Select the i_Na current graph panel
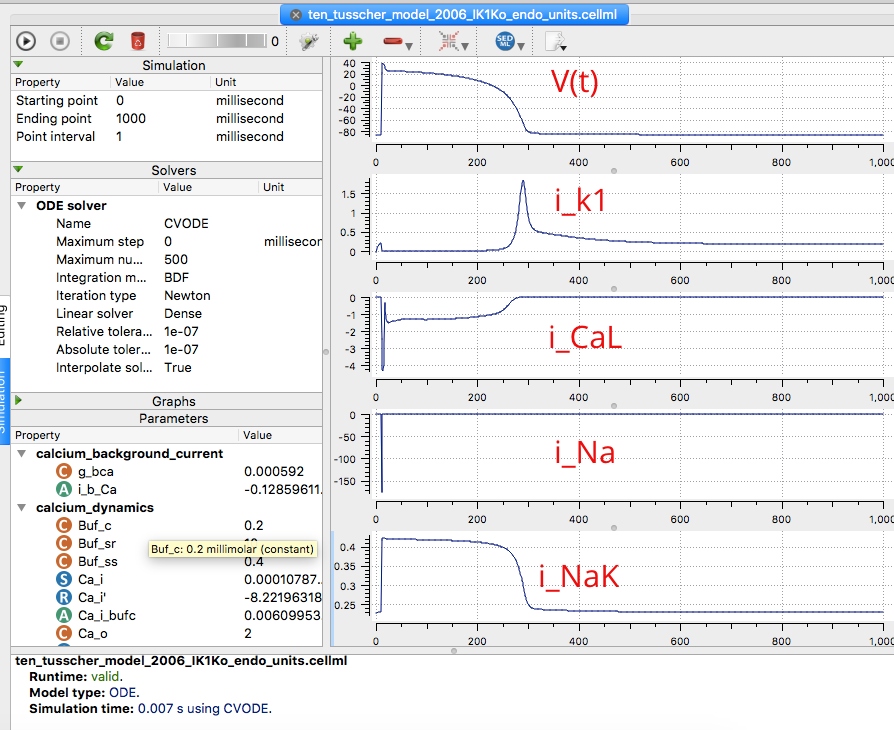The image size is (894, 730). pyautogui.click(x=613, y=467)
